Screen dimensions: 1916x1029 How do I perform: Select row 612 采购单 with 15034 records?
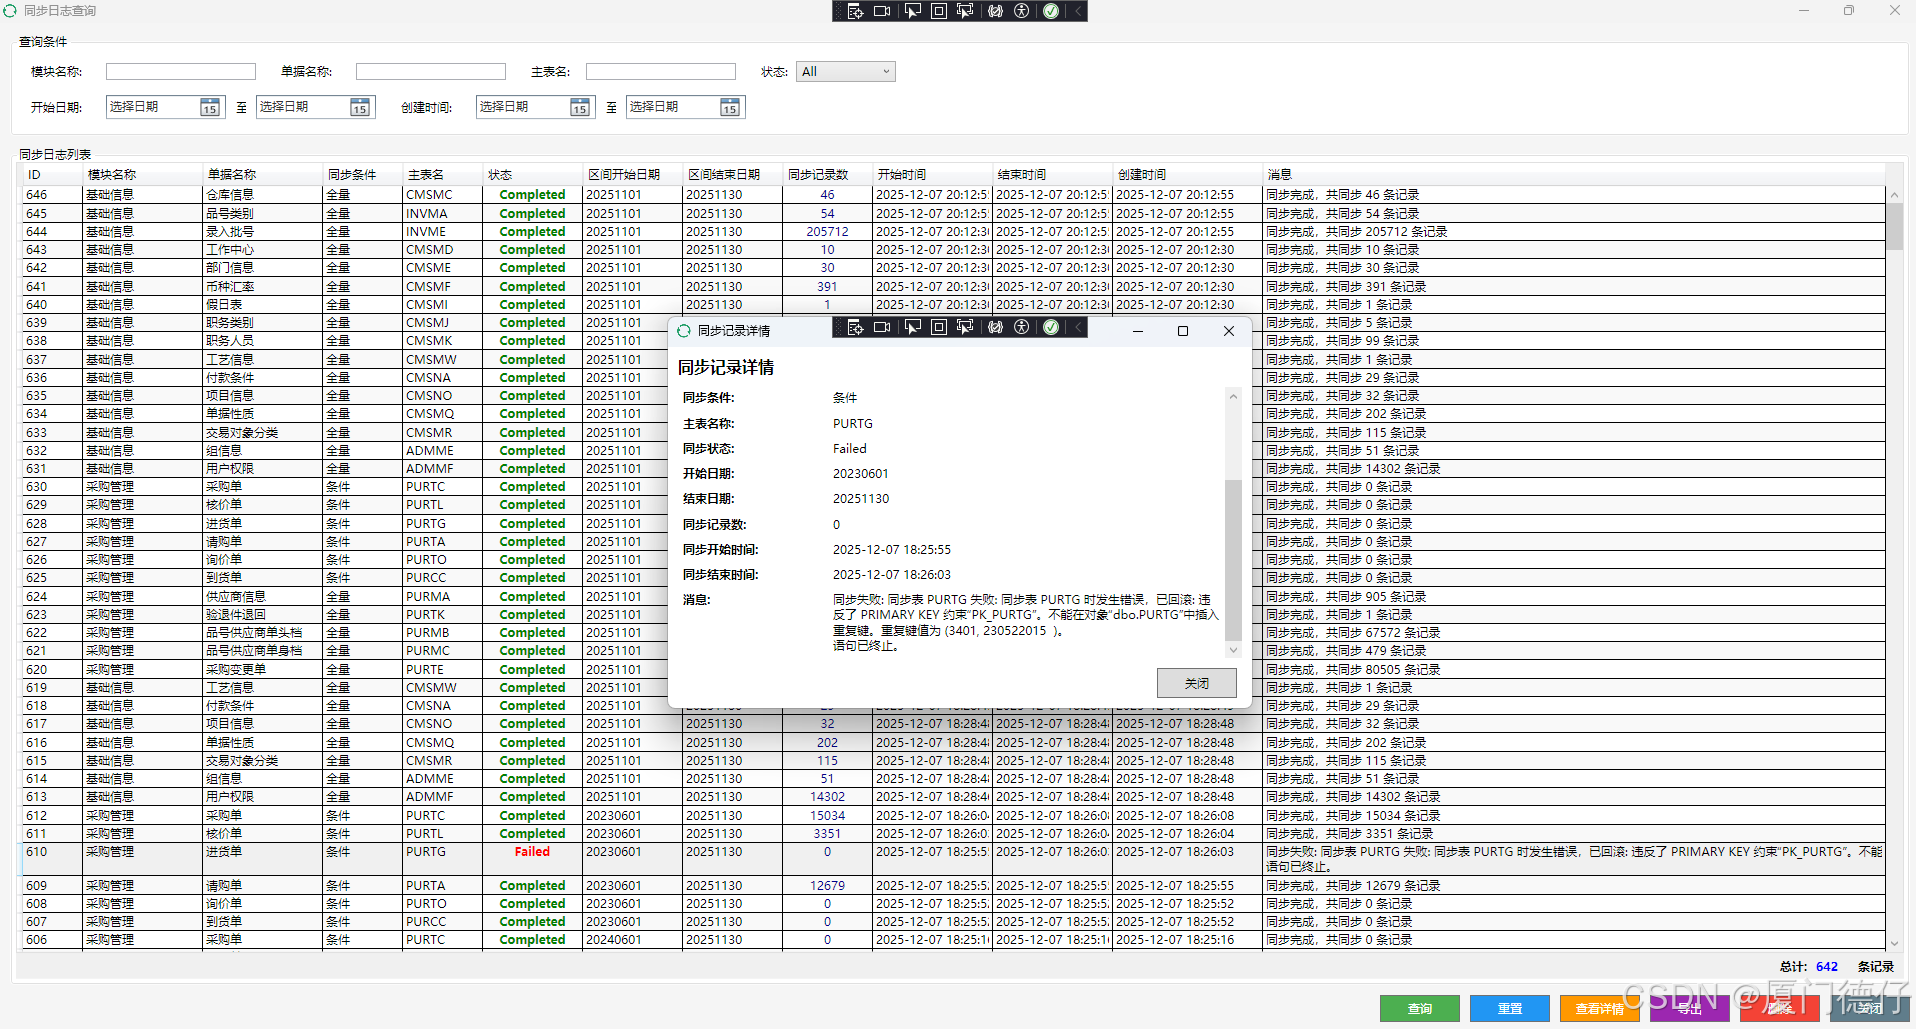pyautogui.click(x=954, y=816)
